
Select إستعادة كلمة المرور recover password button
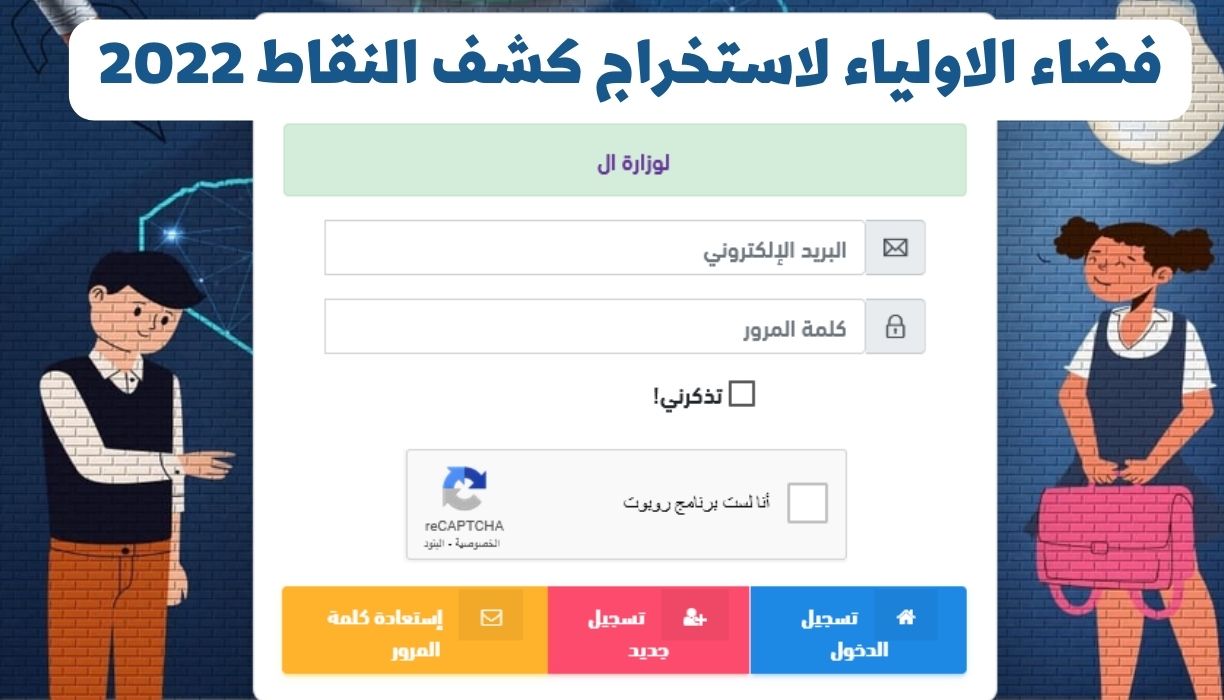[x=415, y=630]
